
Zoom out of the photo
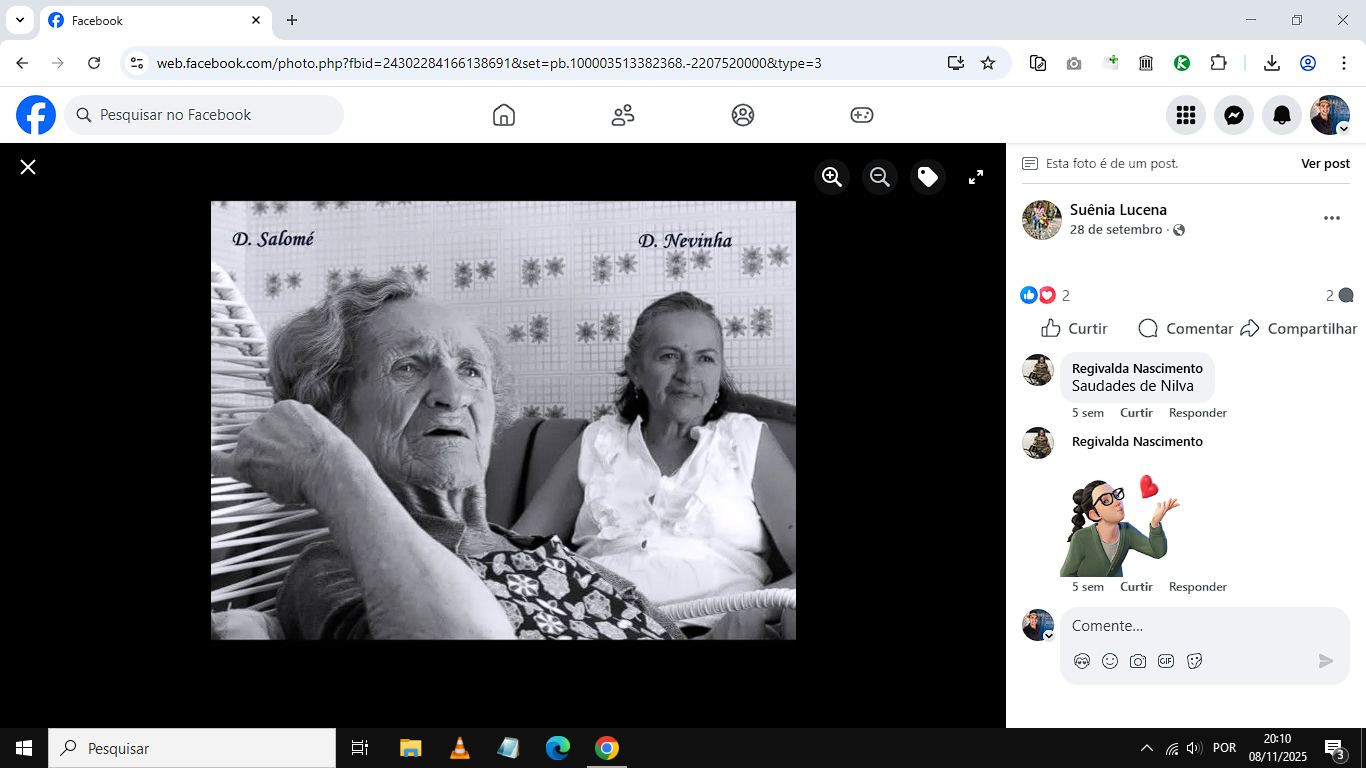[x=880, y=177]
